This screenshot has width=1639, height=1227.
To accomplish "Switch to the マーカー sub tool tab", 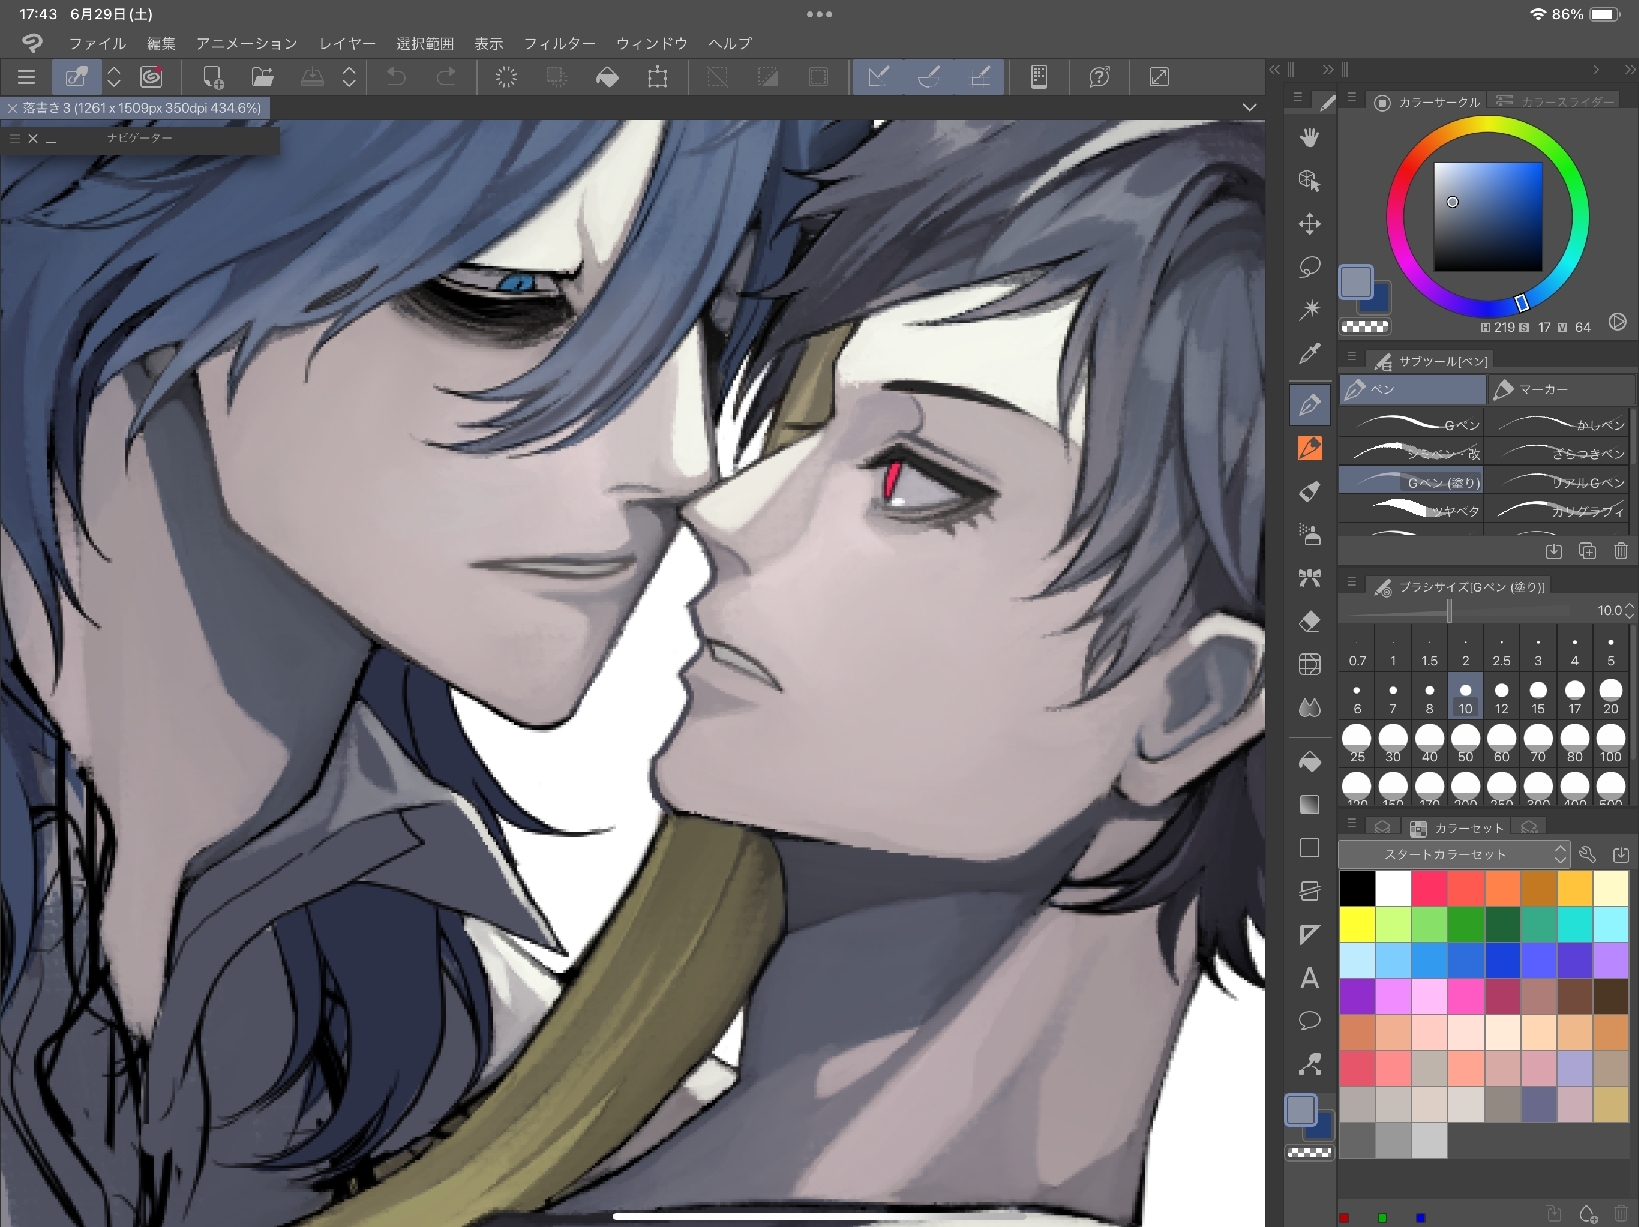I will (x=1558, y=389).
